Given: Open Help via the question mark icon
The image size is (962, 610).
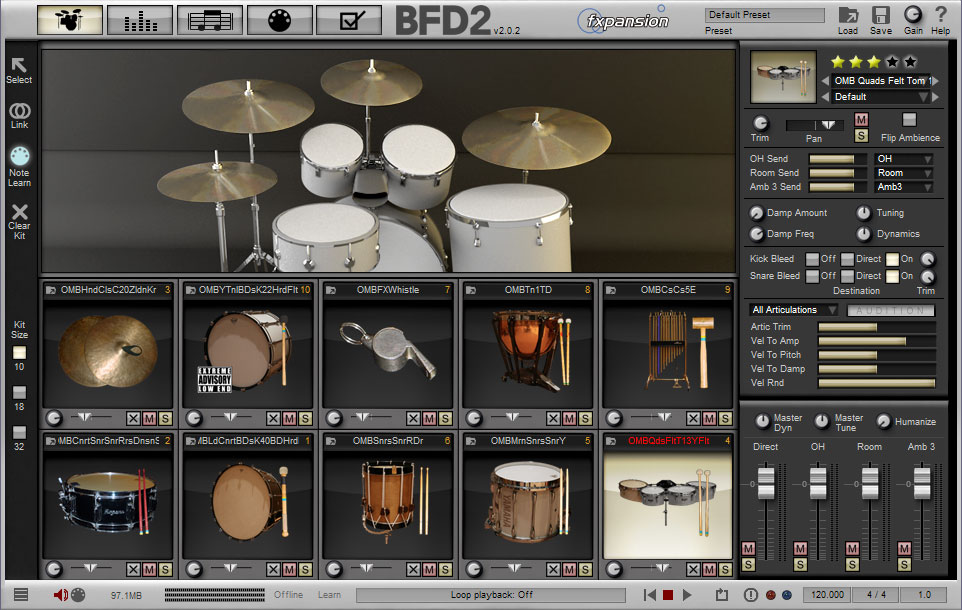Looking at the screenshot, I should [x=941, y=14].
